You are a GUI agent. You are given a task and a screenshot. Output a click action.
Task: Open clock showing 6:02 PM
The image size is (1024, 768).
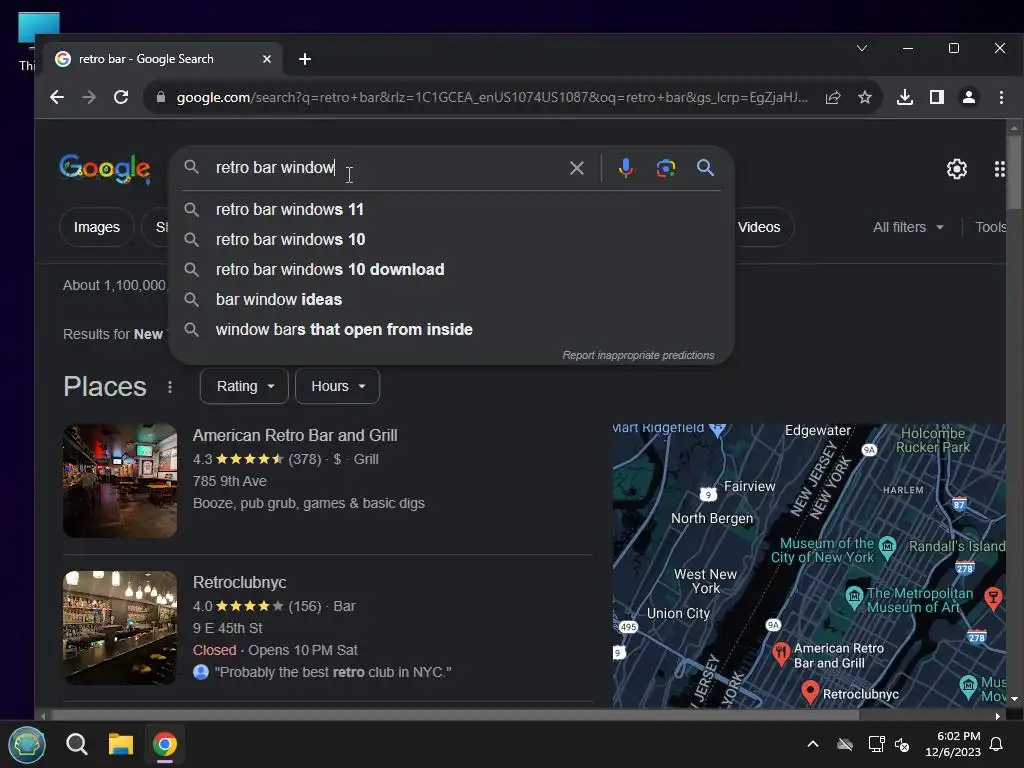click(953, 744)
